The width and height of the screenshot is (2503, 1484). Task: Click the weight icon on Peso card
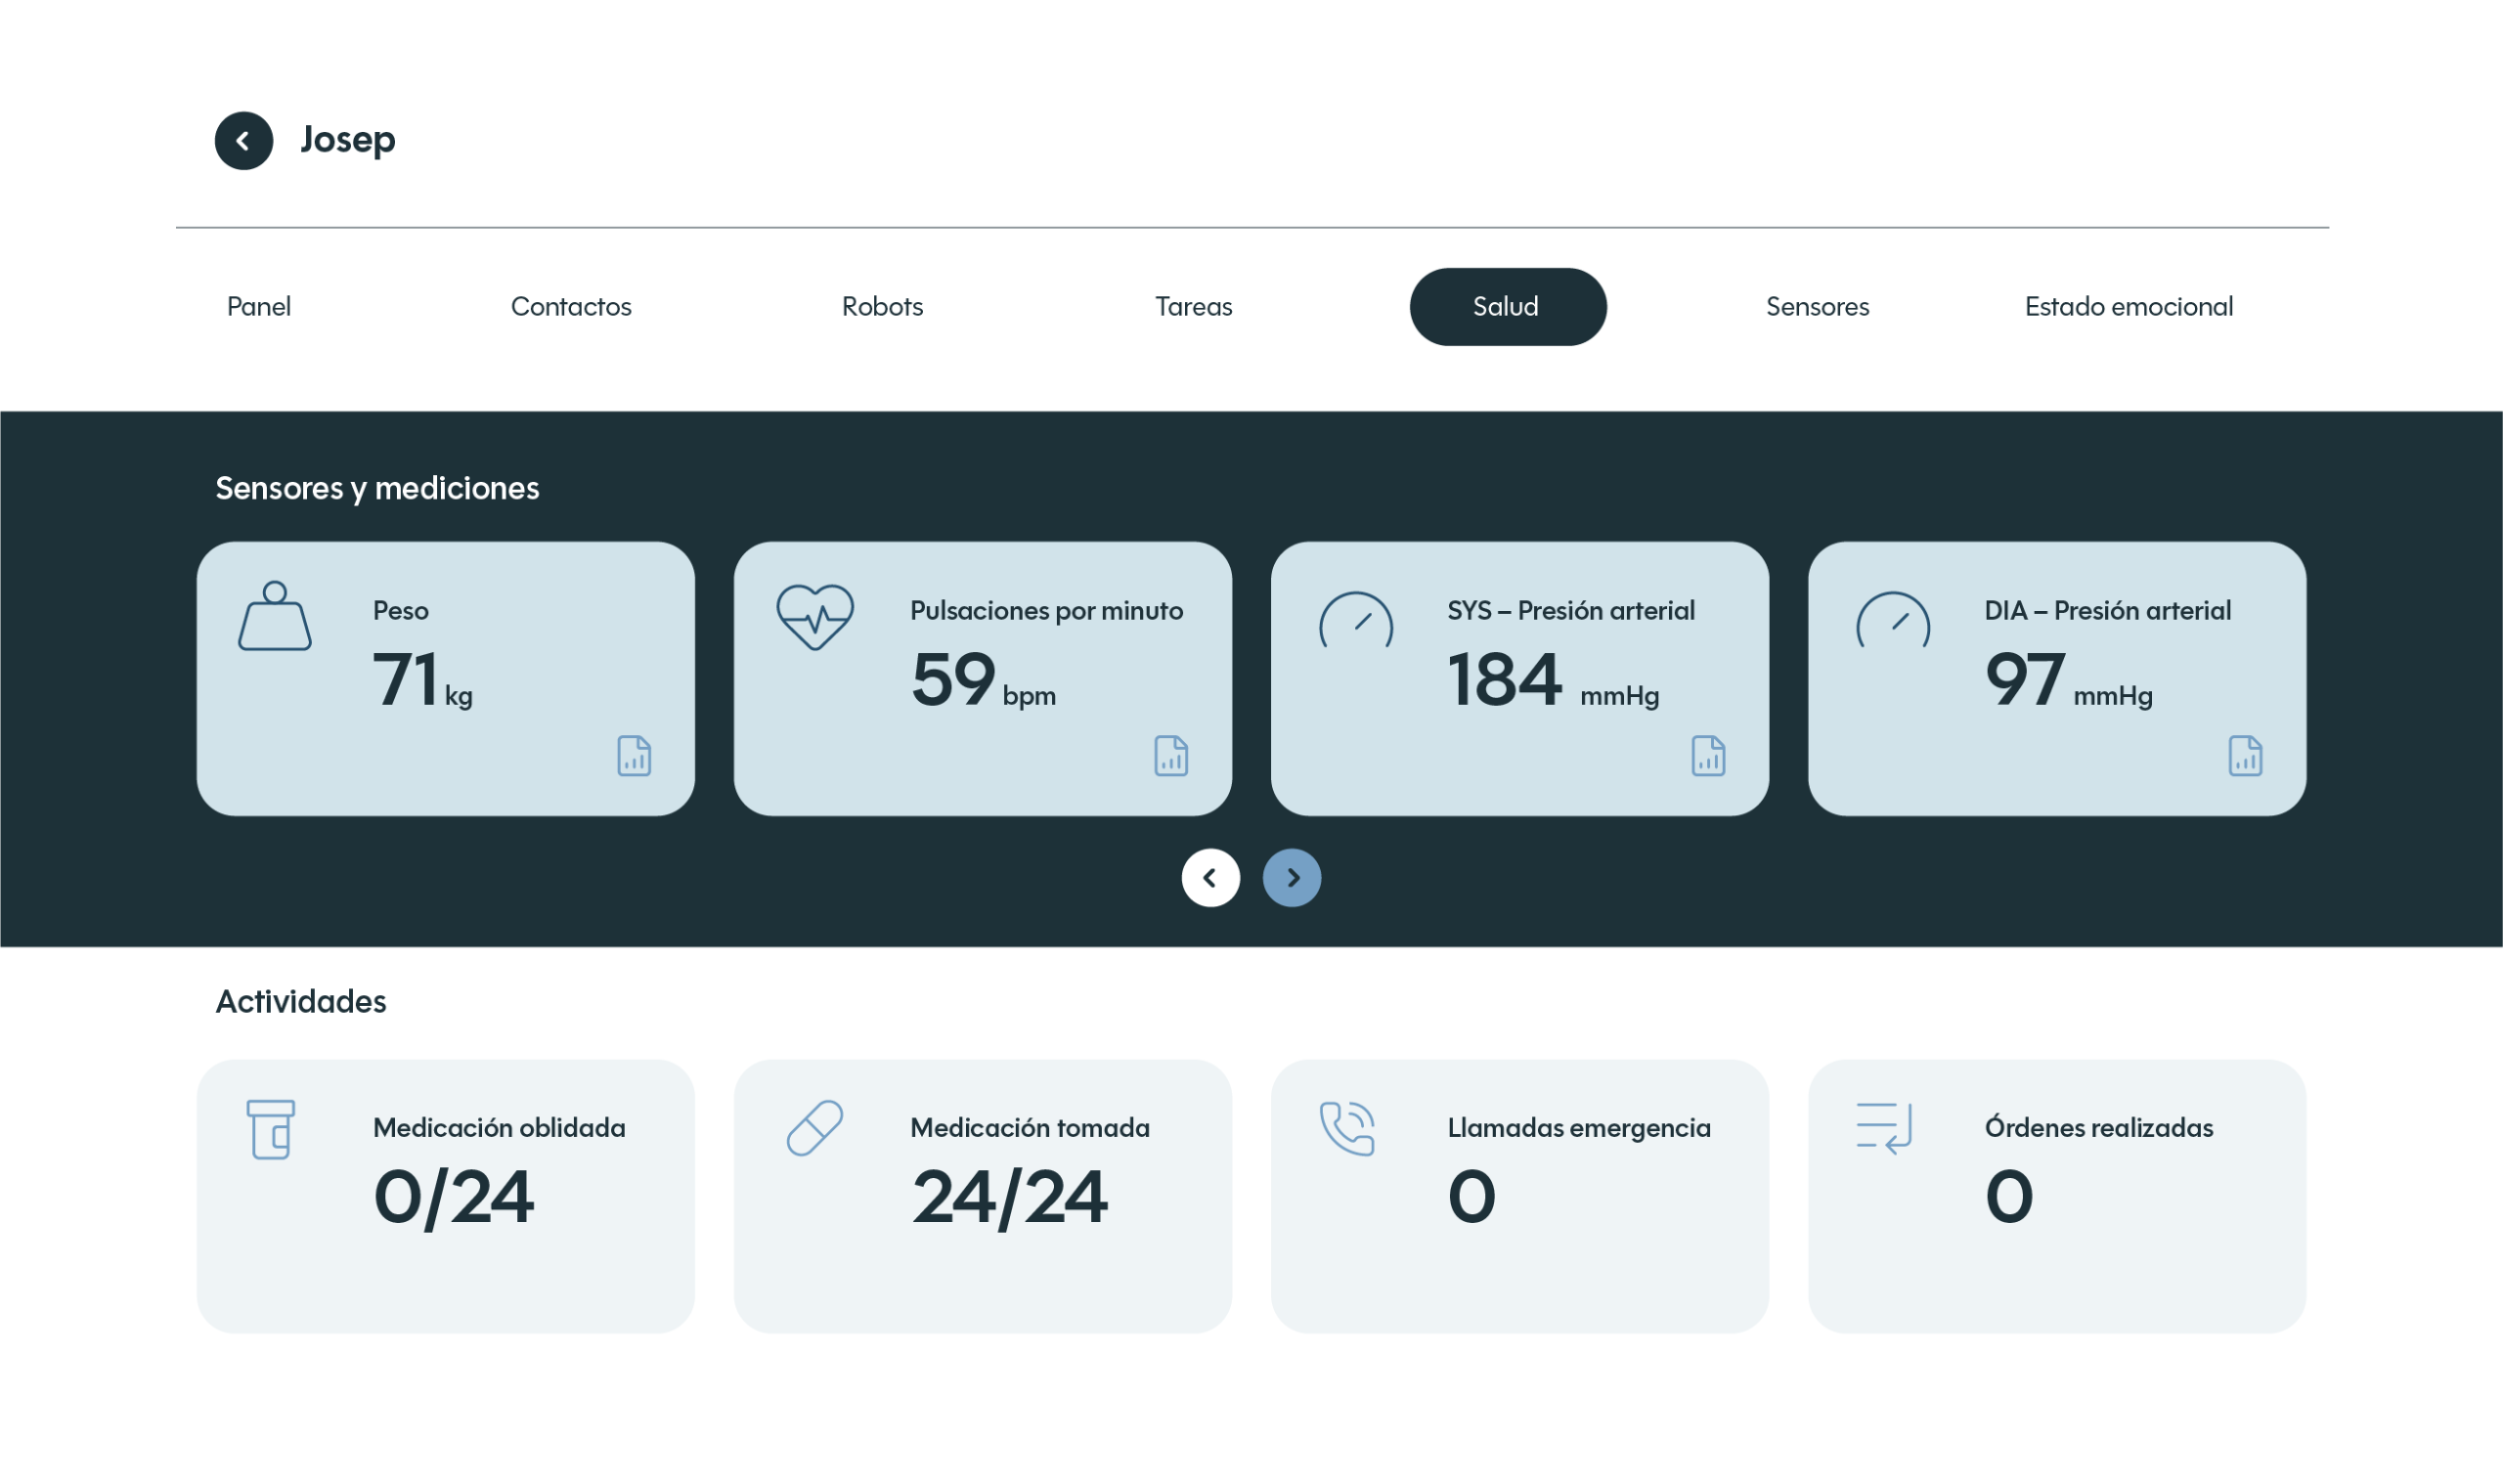click(275, 617)
